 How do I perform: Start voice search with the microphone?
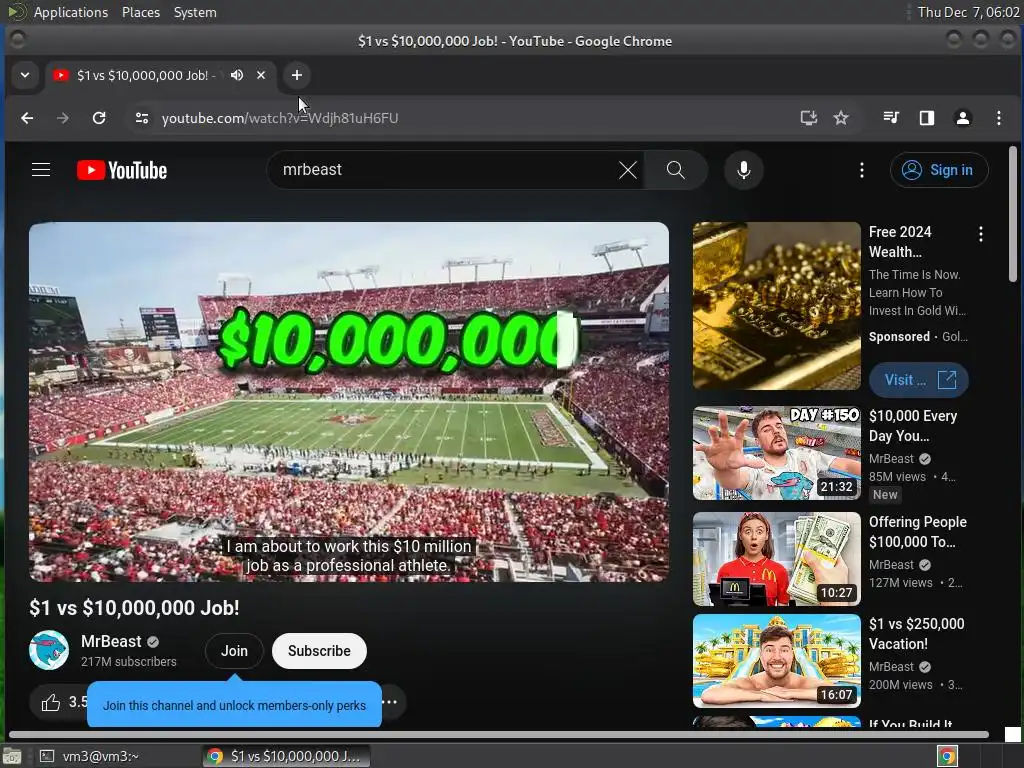[743, 170]
